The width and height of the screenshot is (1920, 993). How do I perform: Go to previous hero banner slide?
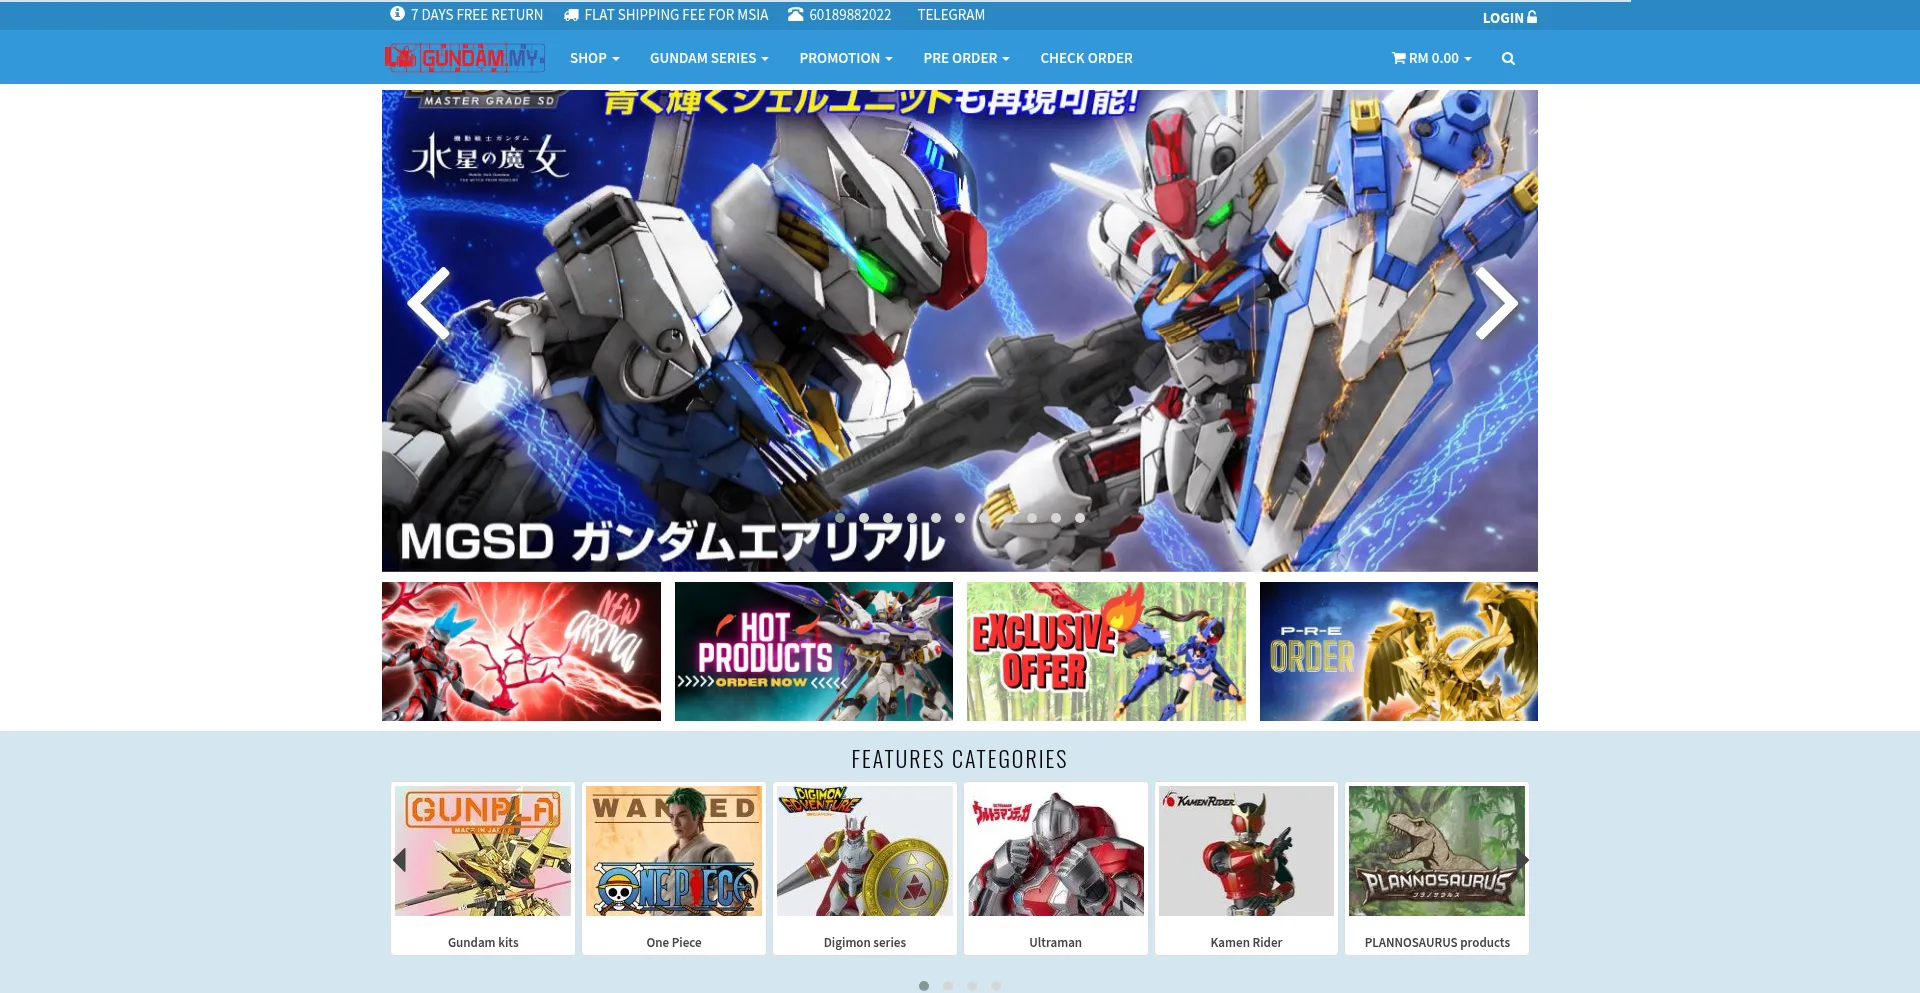[429, 303]
